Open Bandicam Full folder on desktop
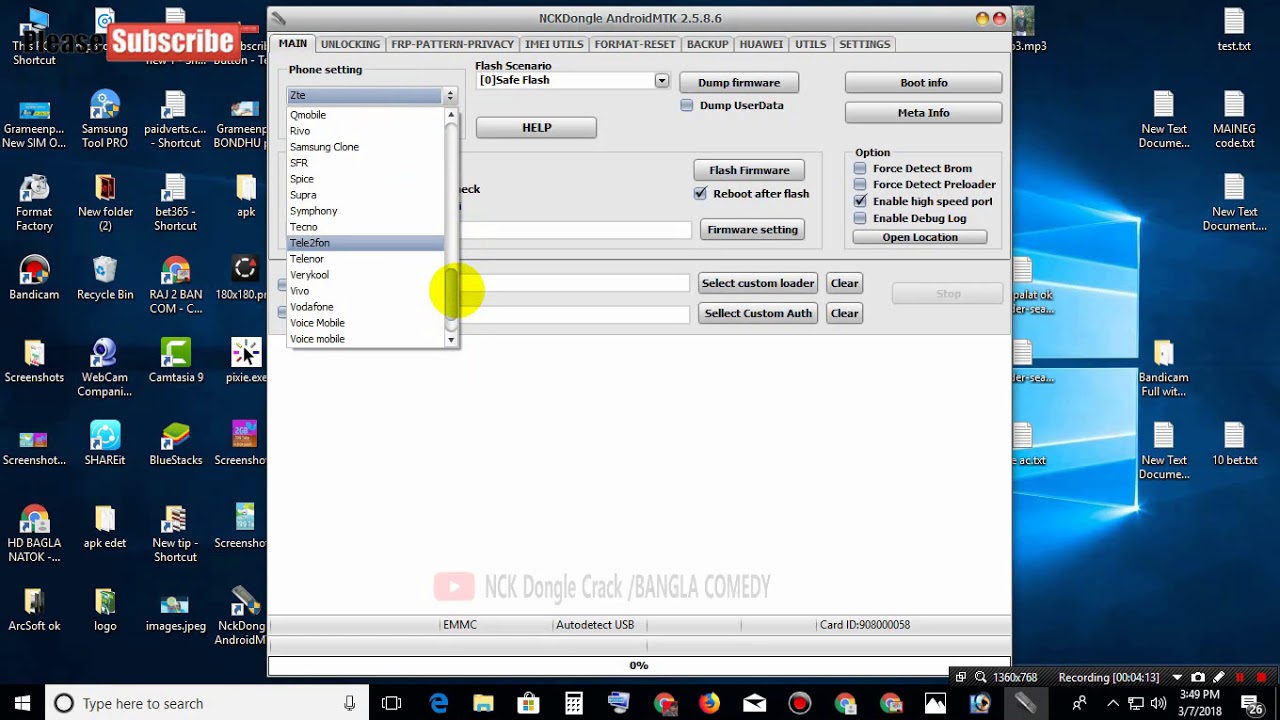This screenshot has width=1280, height=720. click(1163, 368)
